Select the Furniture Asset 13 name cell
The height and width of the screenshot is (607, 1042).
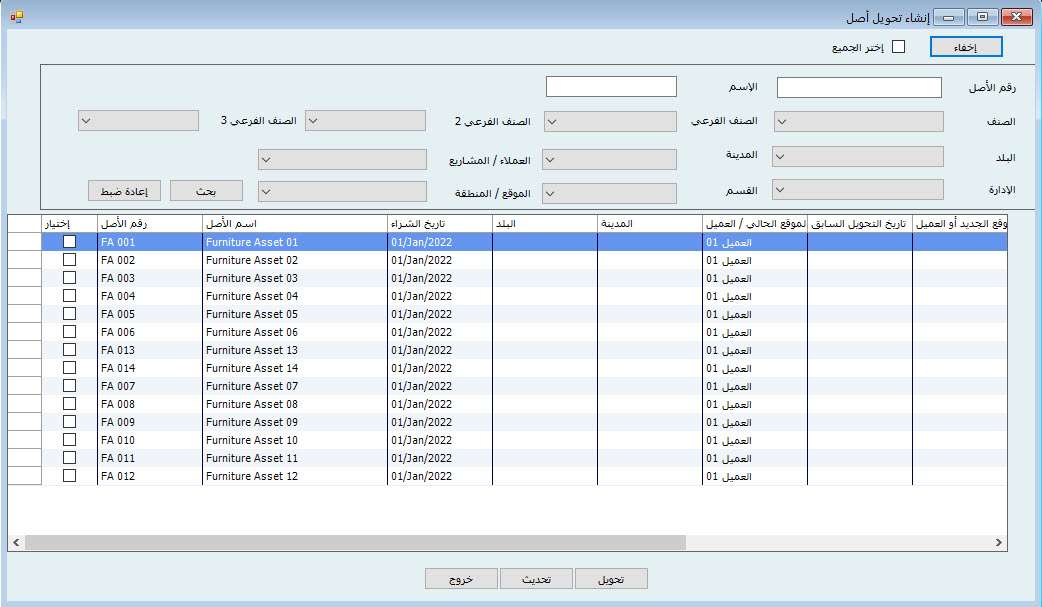click(294, 350)
